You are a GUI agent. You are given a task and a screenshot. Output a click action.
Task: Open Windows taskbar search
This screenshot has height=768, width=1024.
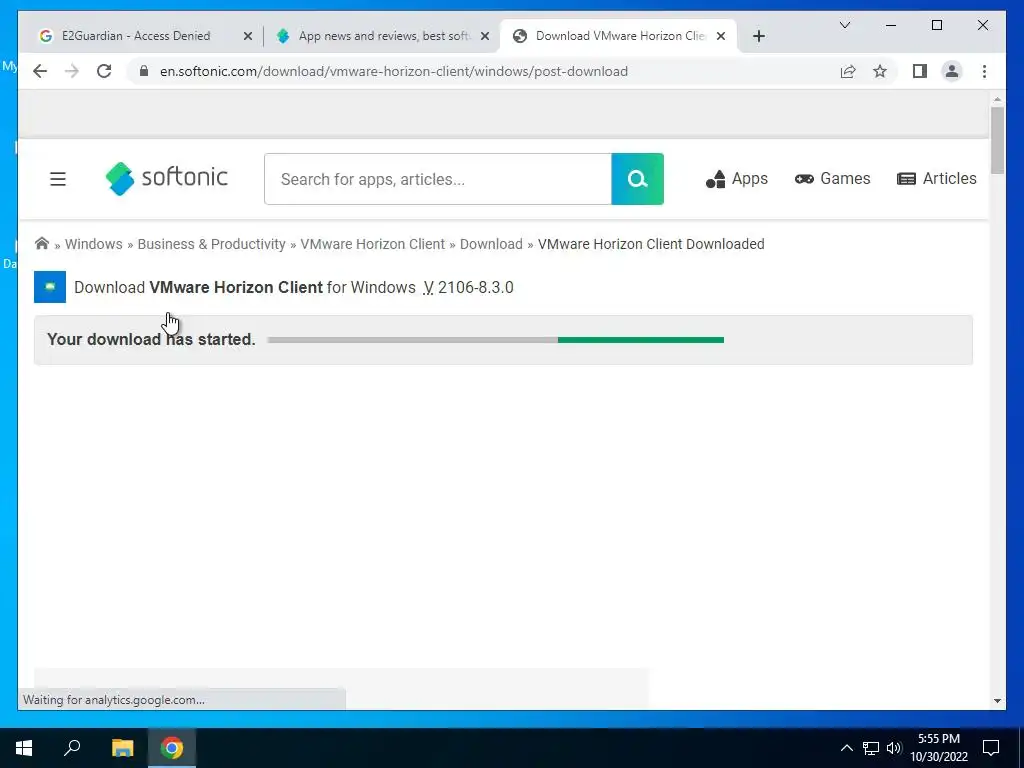[x=72, y=748]
